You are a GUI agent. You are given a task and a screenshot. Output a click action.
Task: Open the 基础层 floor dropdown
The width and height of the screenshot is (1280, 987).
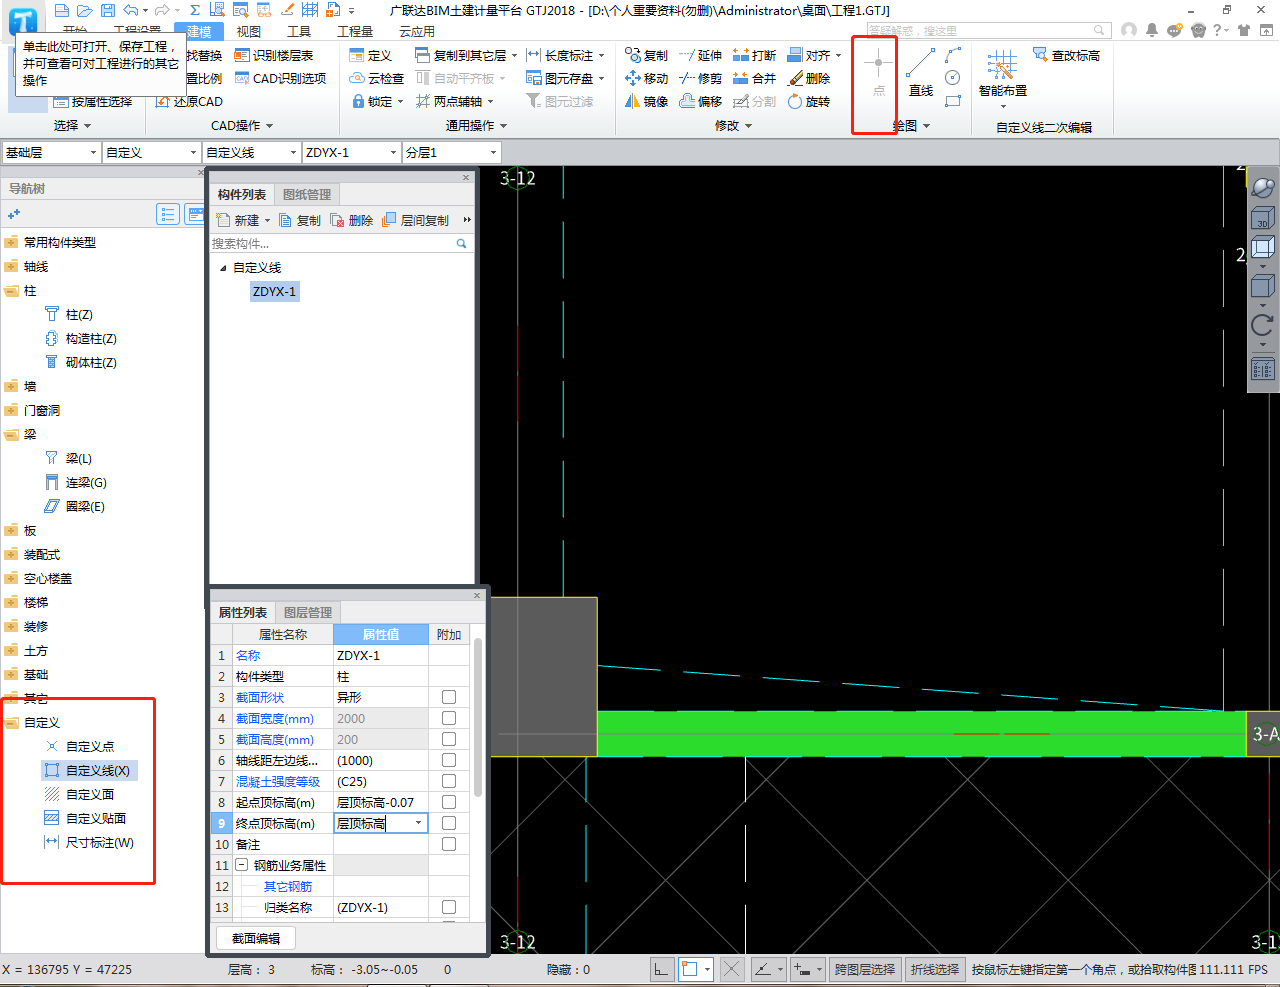[51, 152]
